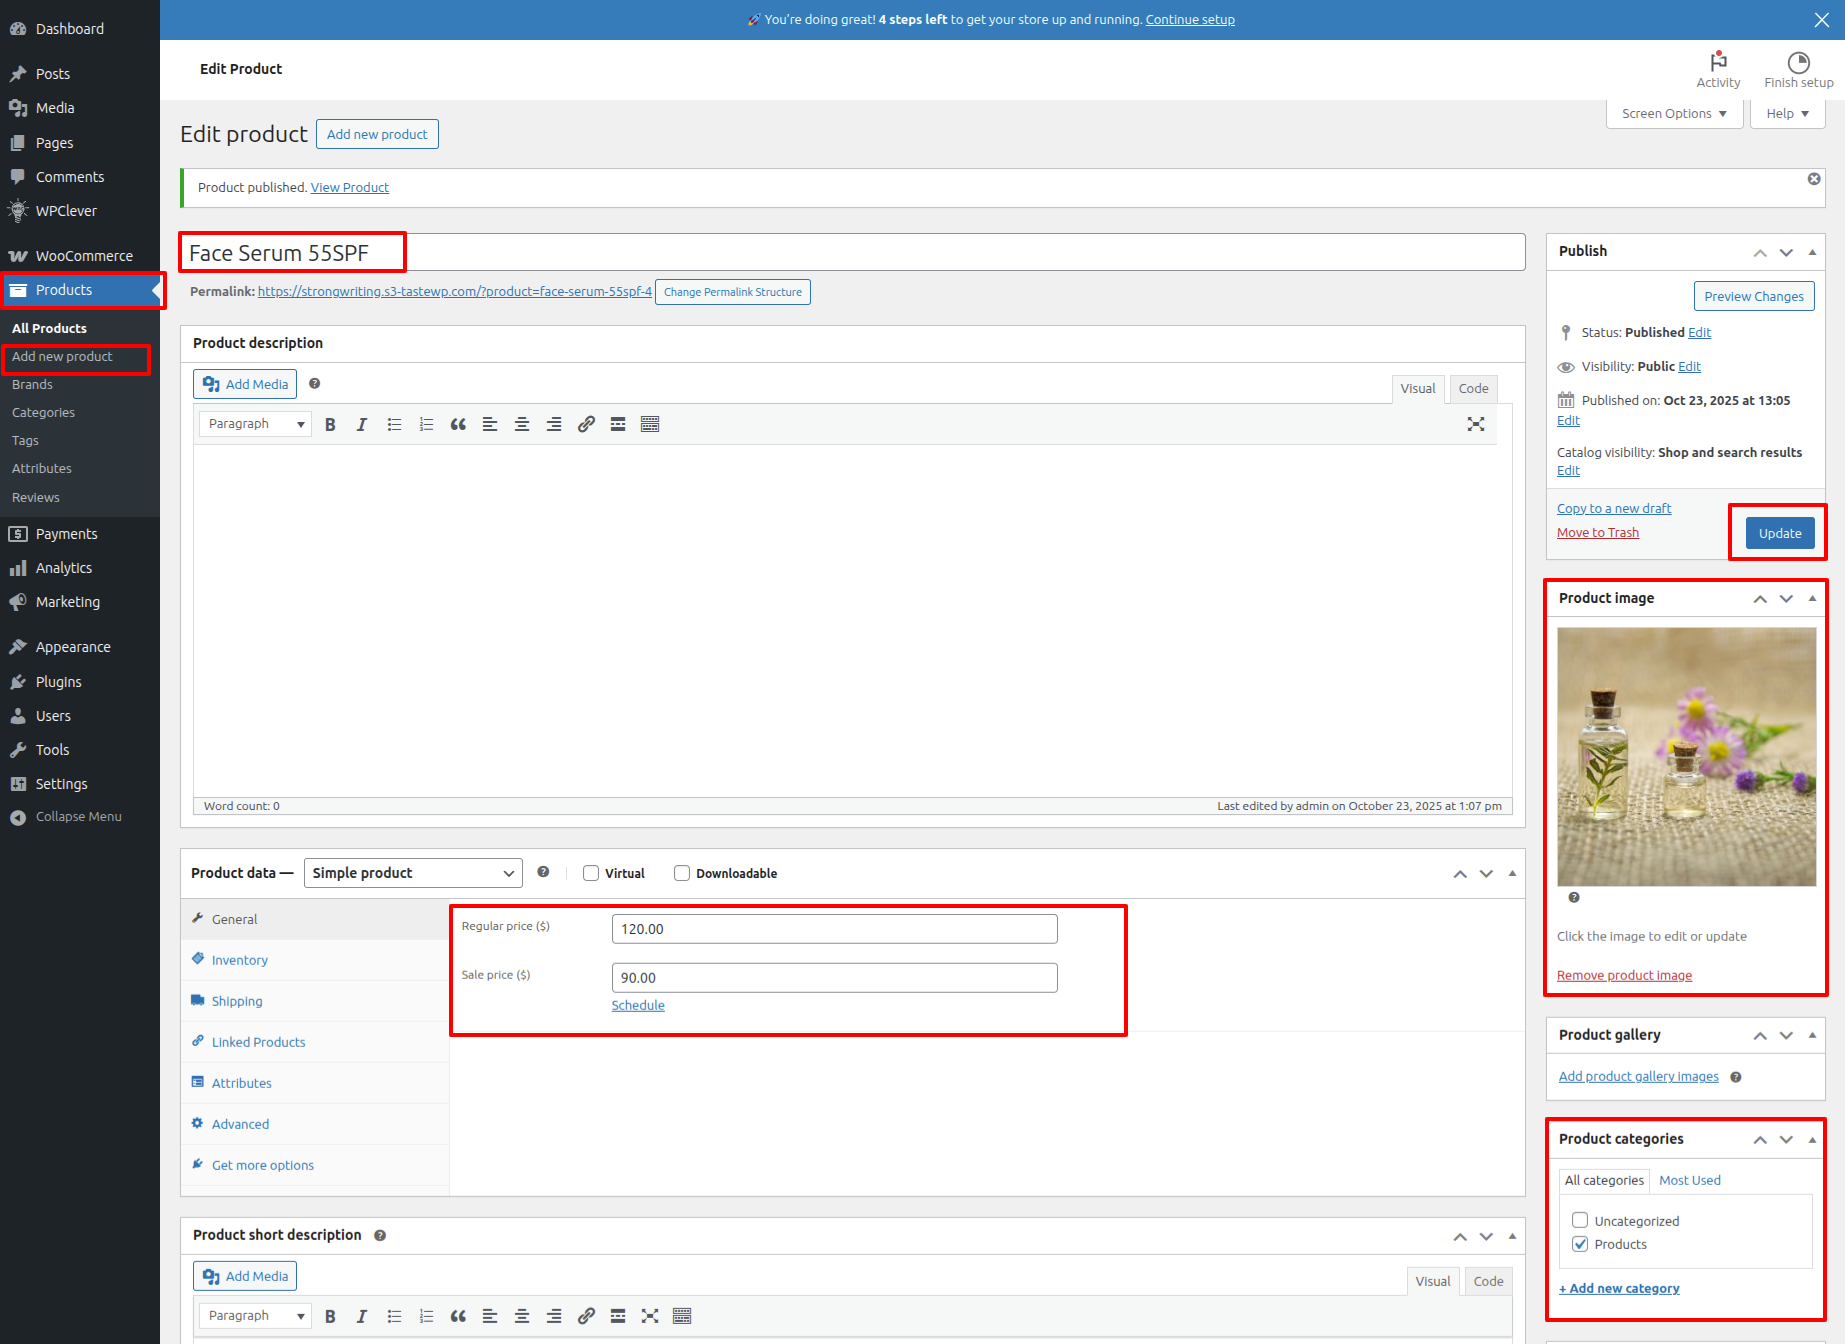
Task: Open the Paragraph format dropdown in description
Action: pyautogui.click(x=255, y=424)
